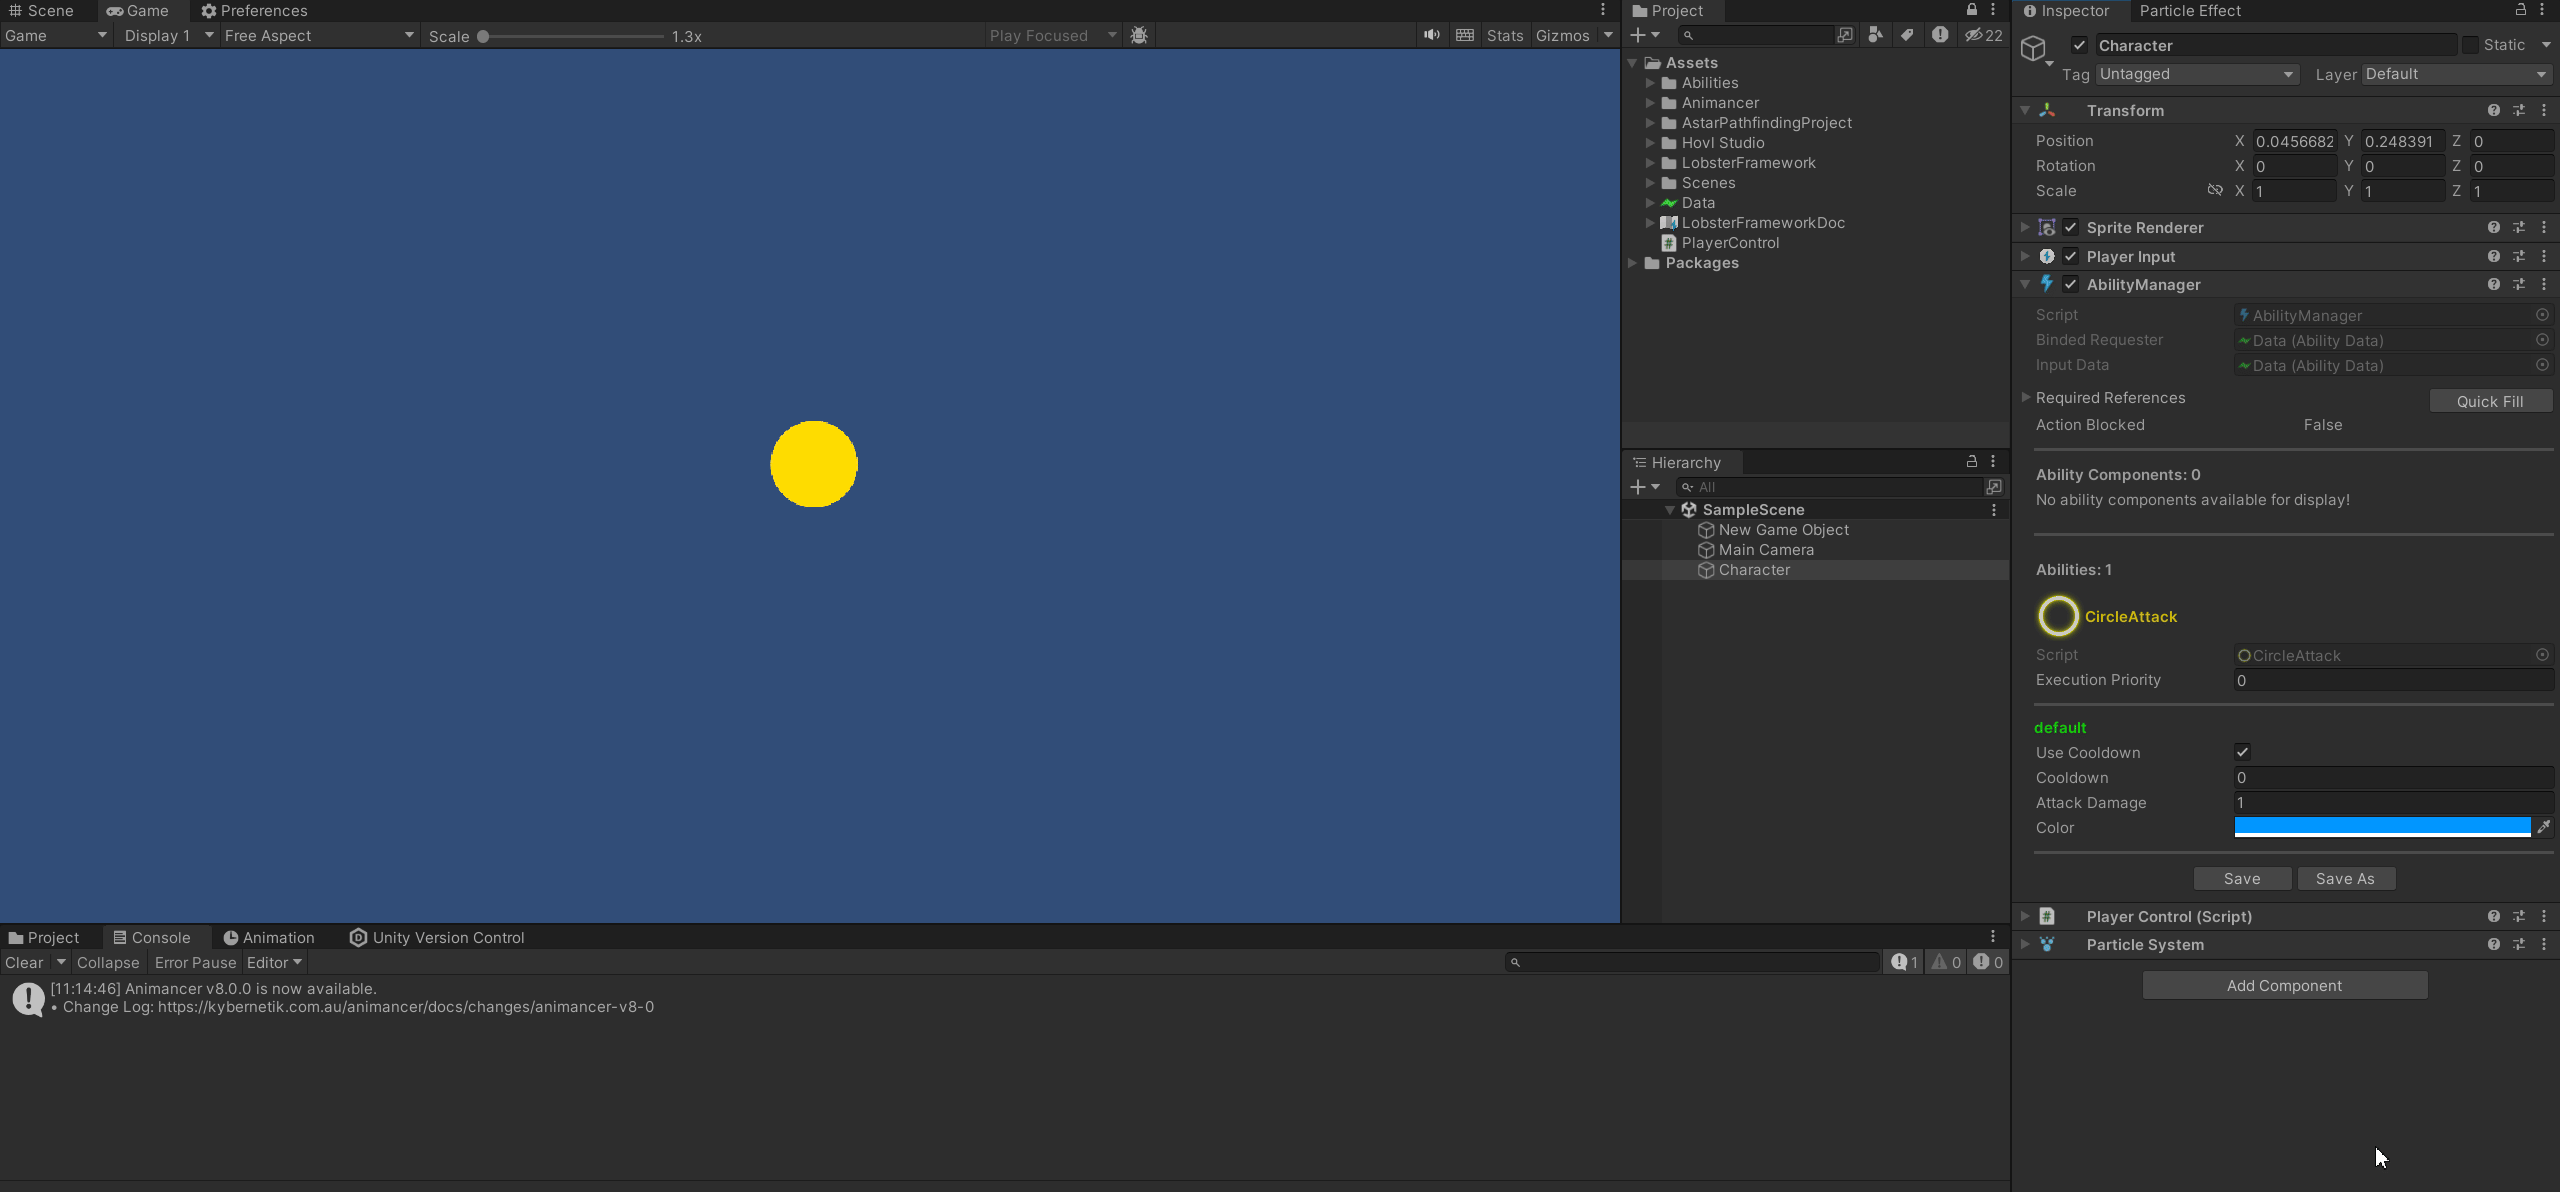Uncheck the Use Cooldown checkbox
Image resolution: width=2560 pixels, height=1192 pixels.
[2243, 752]
